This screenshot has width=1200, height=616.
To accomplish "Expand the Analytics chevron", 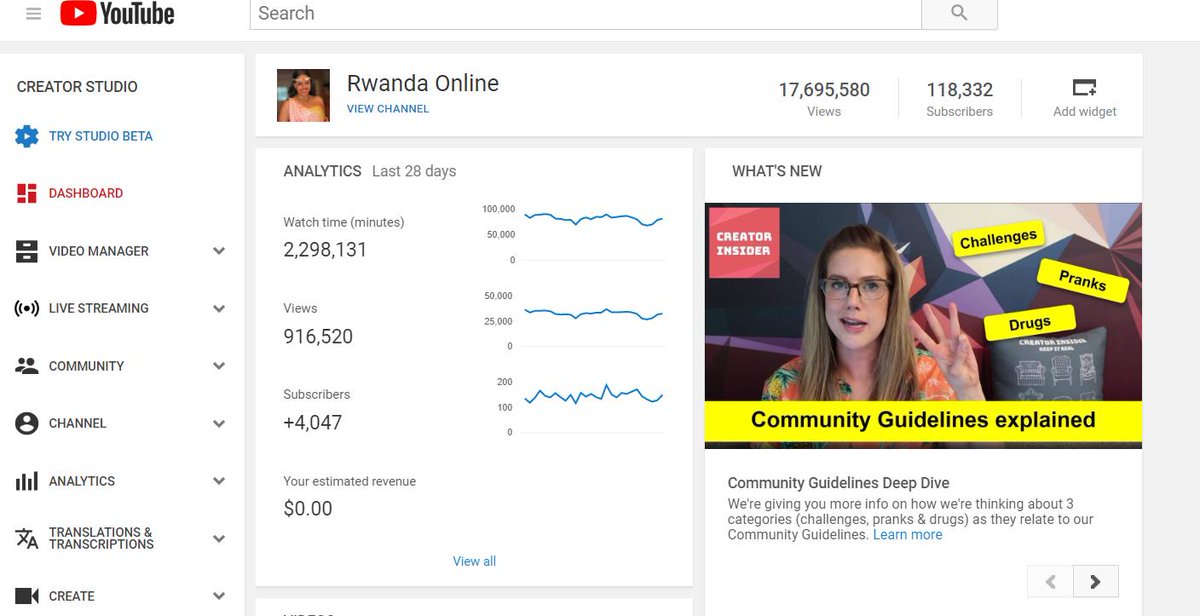I will 219,481.
